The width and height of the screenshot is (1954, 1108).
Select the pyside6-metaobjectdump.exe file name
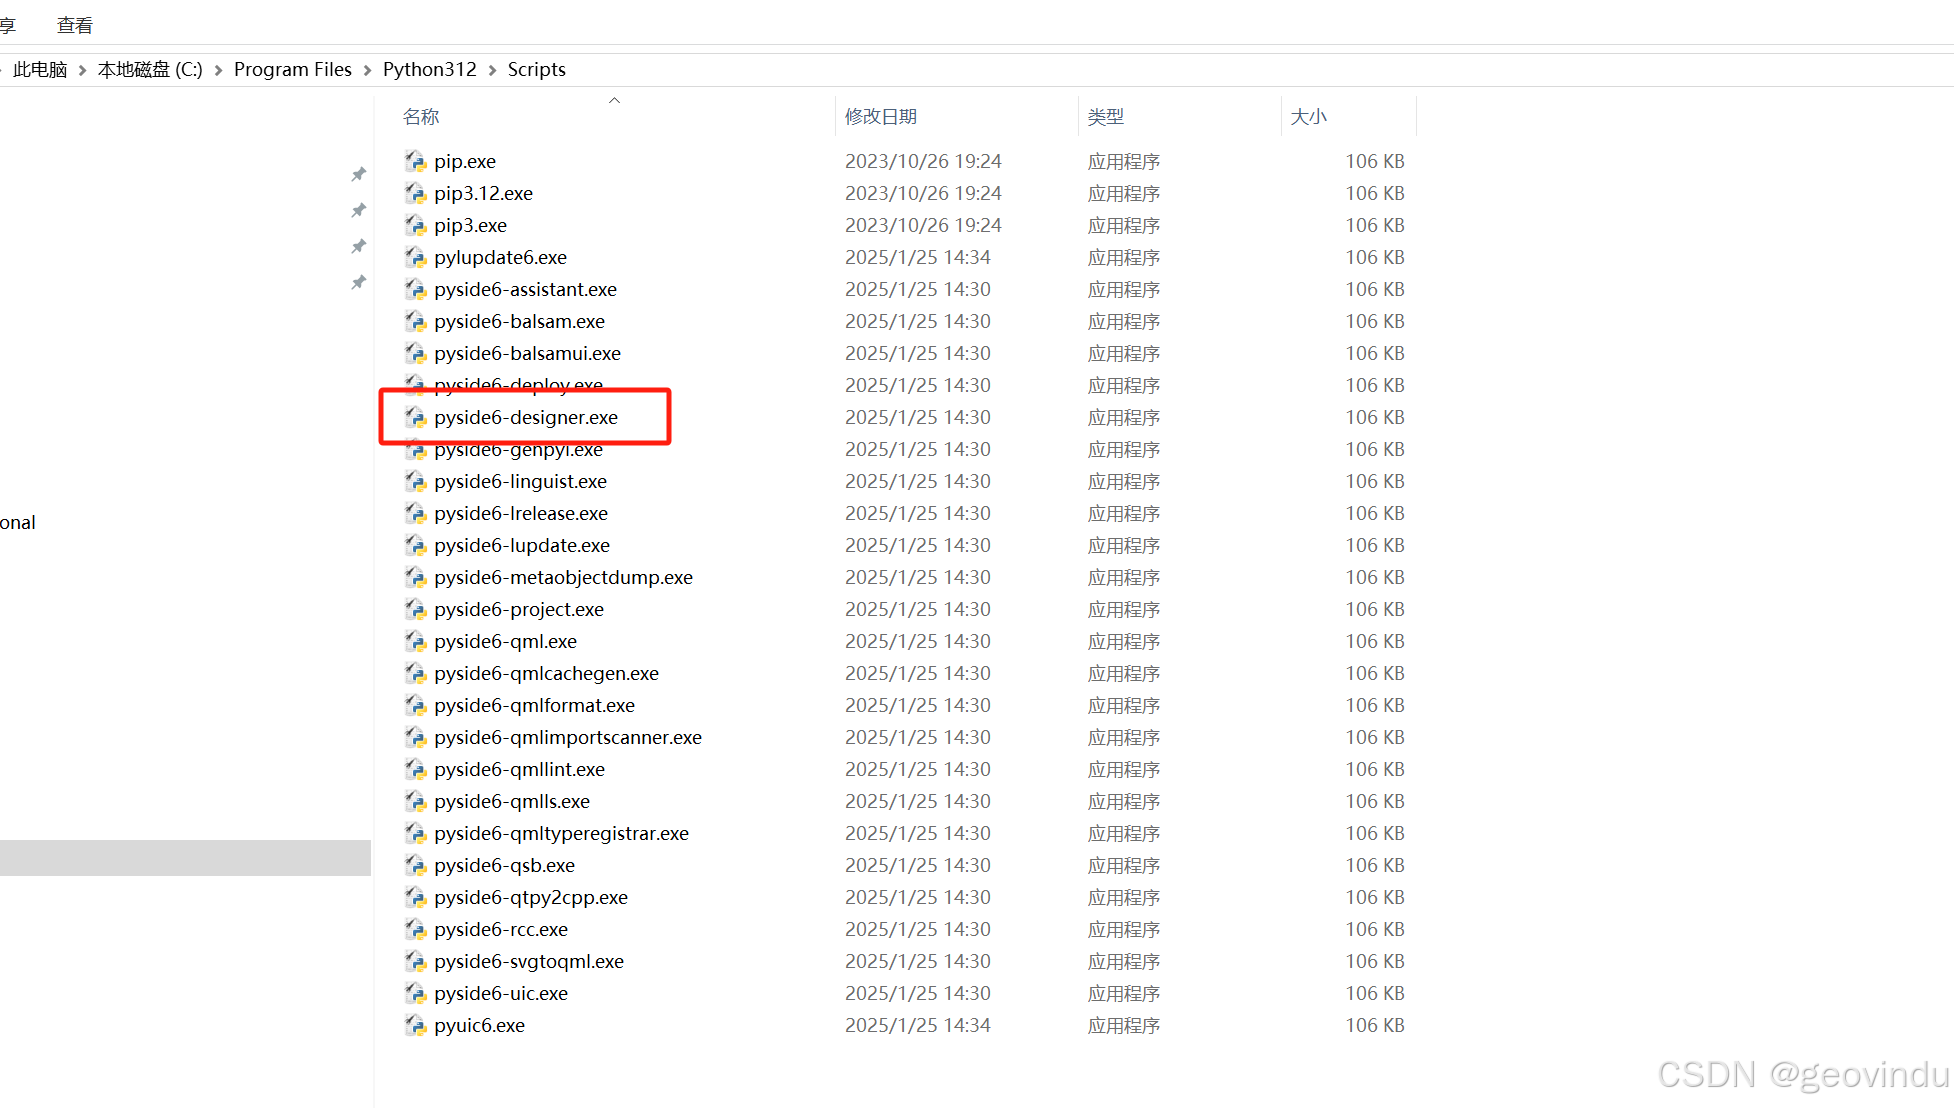(x=564, y=577)
